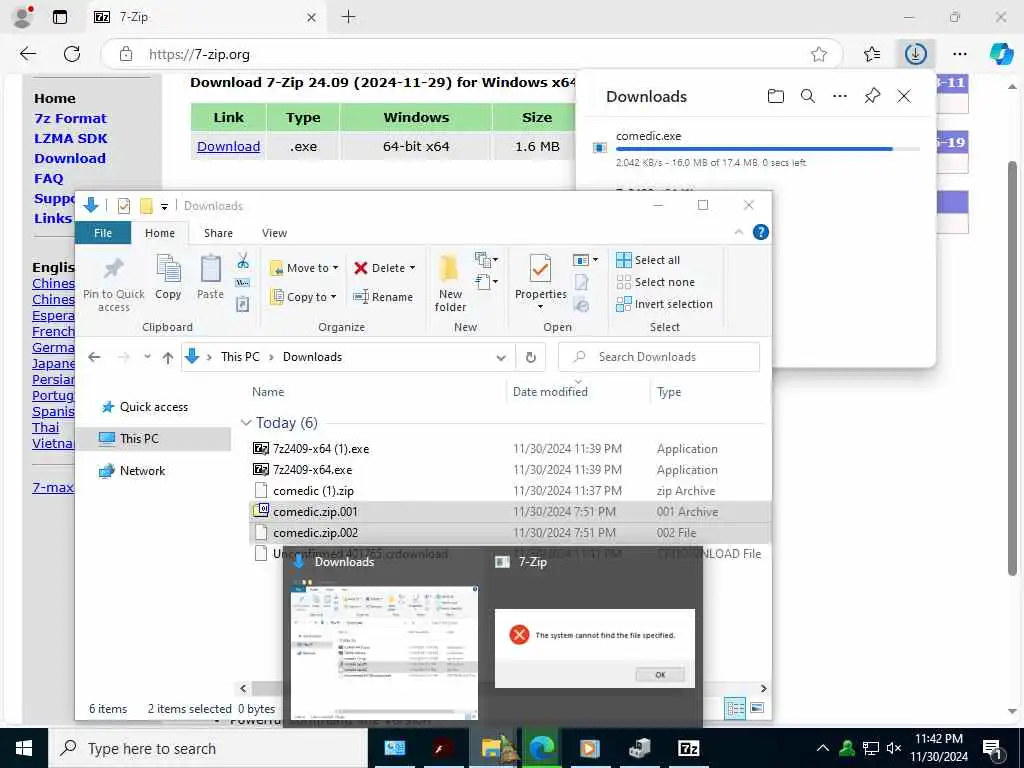Open Copilot icon in Edge toolbar
This screenshot has height=768, width=1024.
click(1001, 54)
